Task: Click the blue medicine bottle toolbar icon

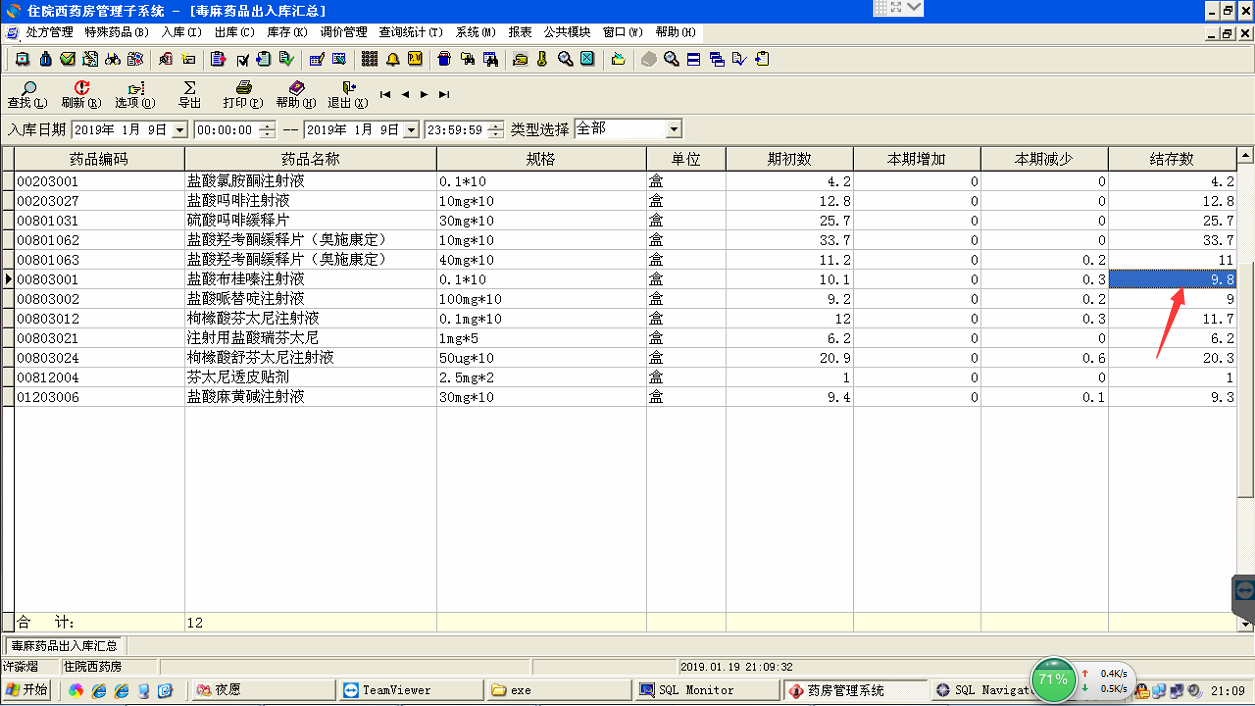Action: (45, 59)
